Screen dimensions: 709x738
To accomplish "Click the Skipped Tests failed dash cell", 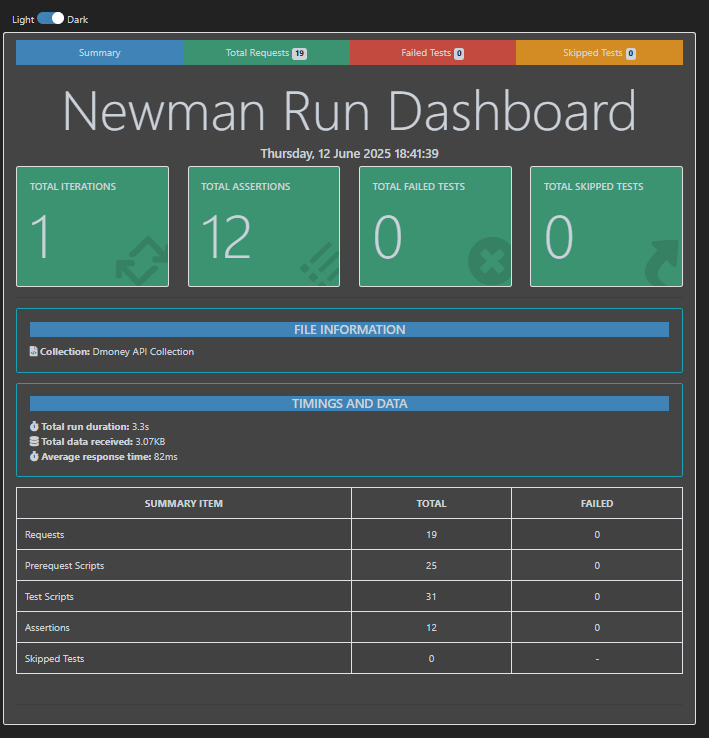I will click(x=597, y=658).
